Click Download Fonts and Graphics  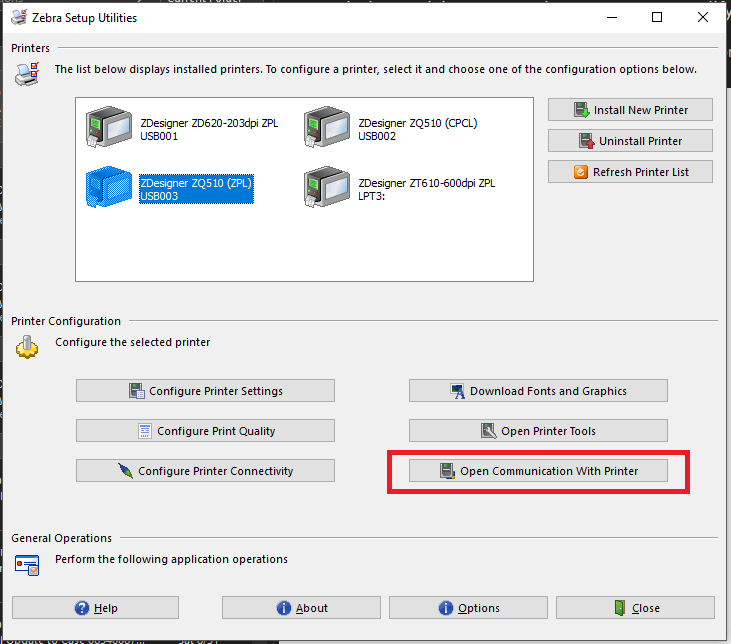[538, 391]
